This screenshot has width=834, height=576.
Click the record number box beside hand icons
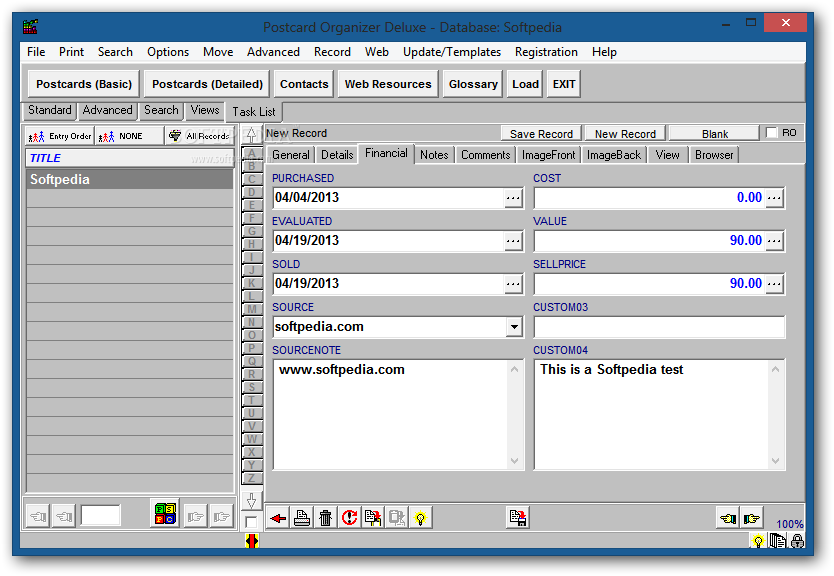[x=101, y=515]
